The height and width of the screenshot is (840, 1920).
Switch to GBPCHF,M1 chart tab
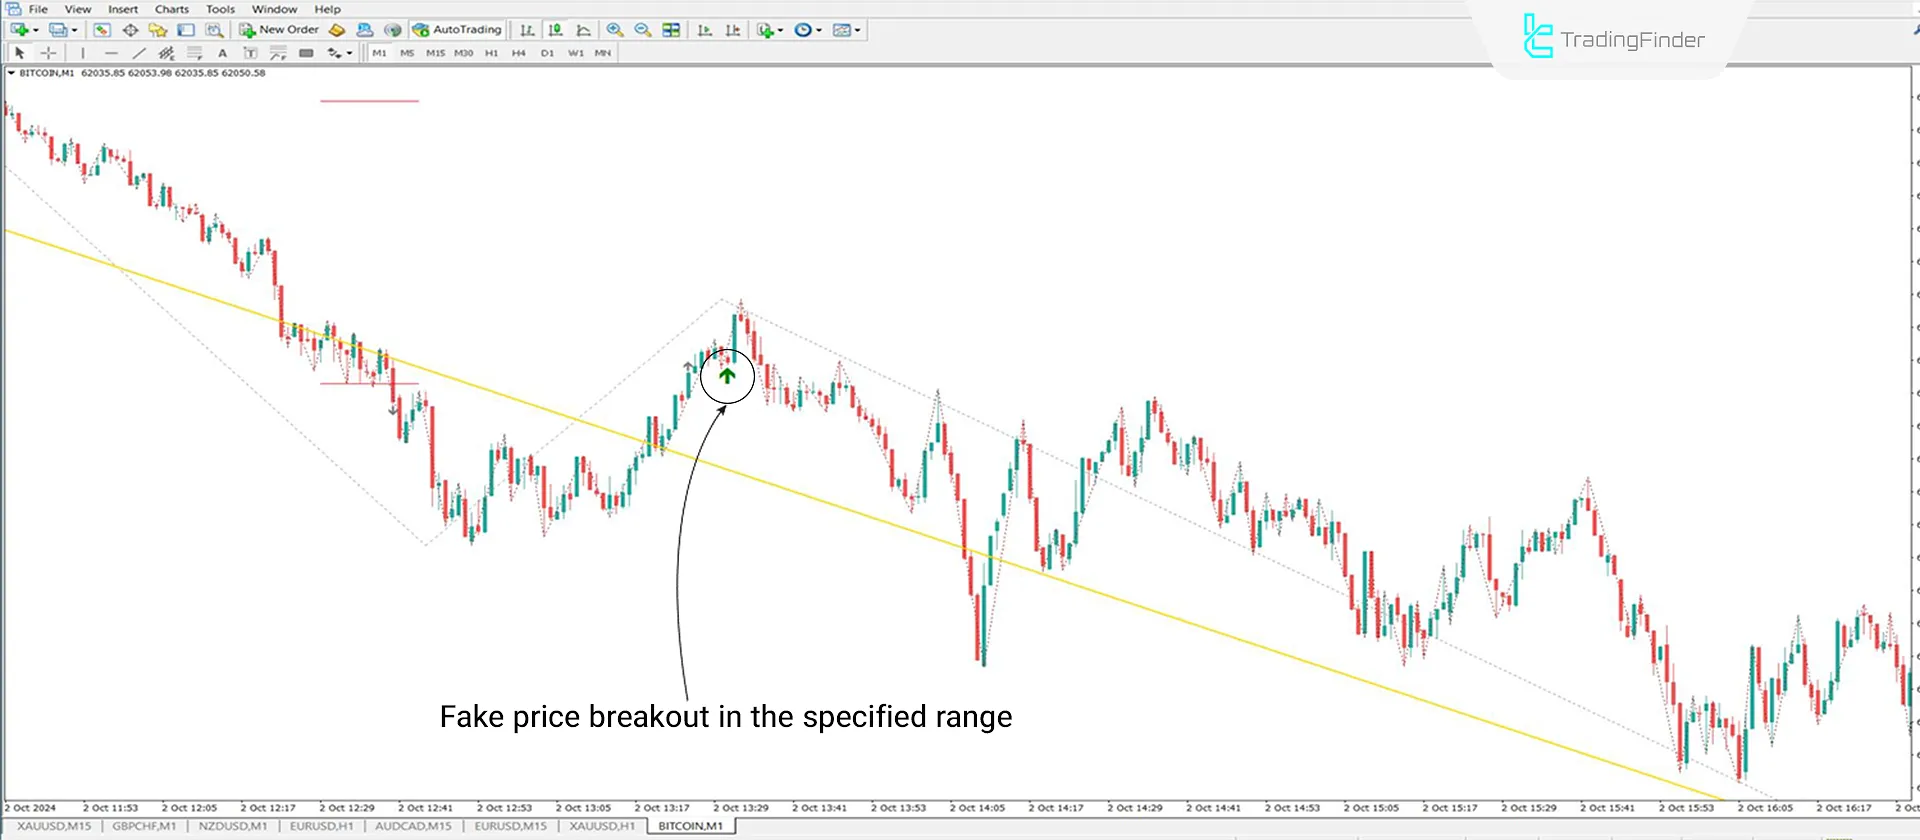tap(144, 826)
